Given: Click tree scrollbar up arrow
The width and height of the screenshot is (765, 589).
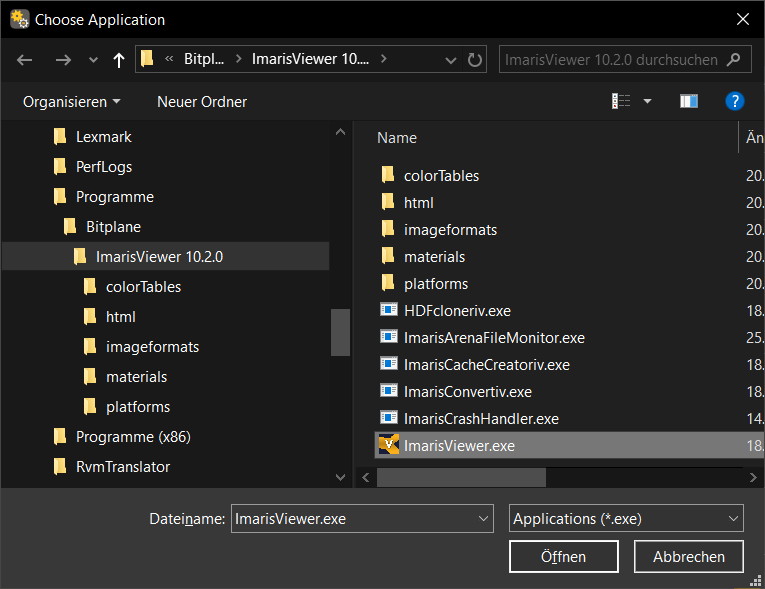Looking at the screenshot, I should click(x=341, y=132).
